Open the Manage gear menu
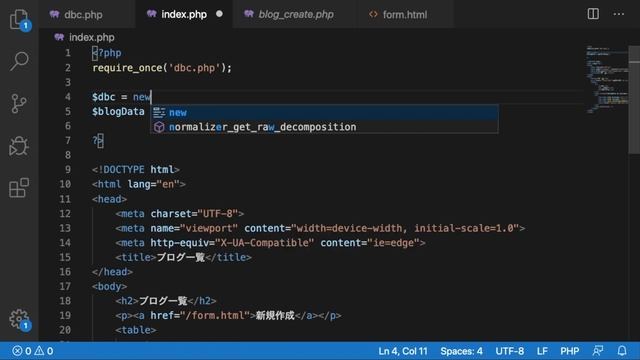The image size is (640, 360). click(19, 319)
